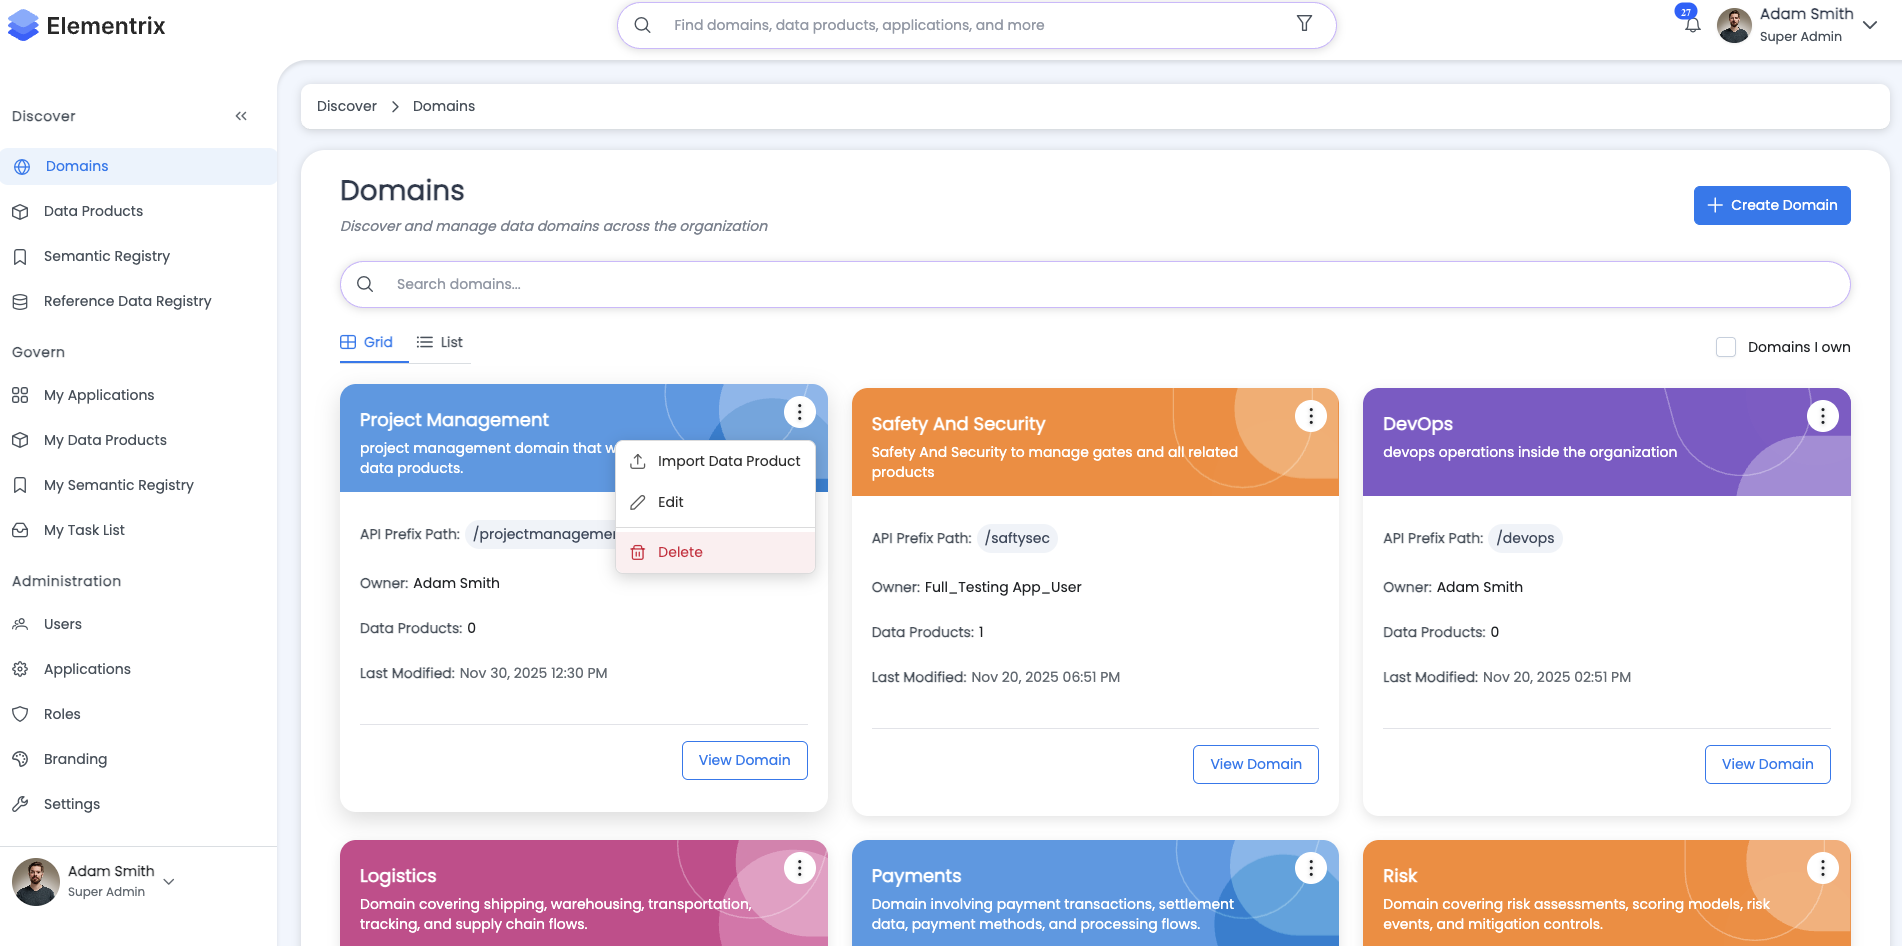The image size is (1902, 946).
Task: Open the Safety And Security card options menu
Action: pyautogui.click(x=1311, y=416)
